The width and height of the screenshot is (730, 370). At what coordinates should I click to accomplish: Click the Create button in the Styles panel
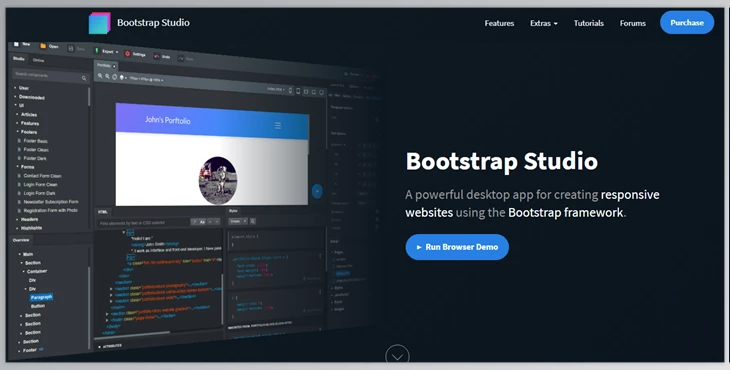pos(238,221)
